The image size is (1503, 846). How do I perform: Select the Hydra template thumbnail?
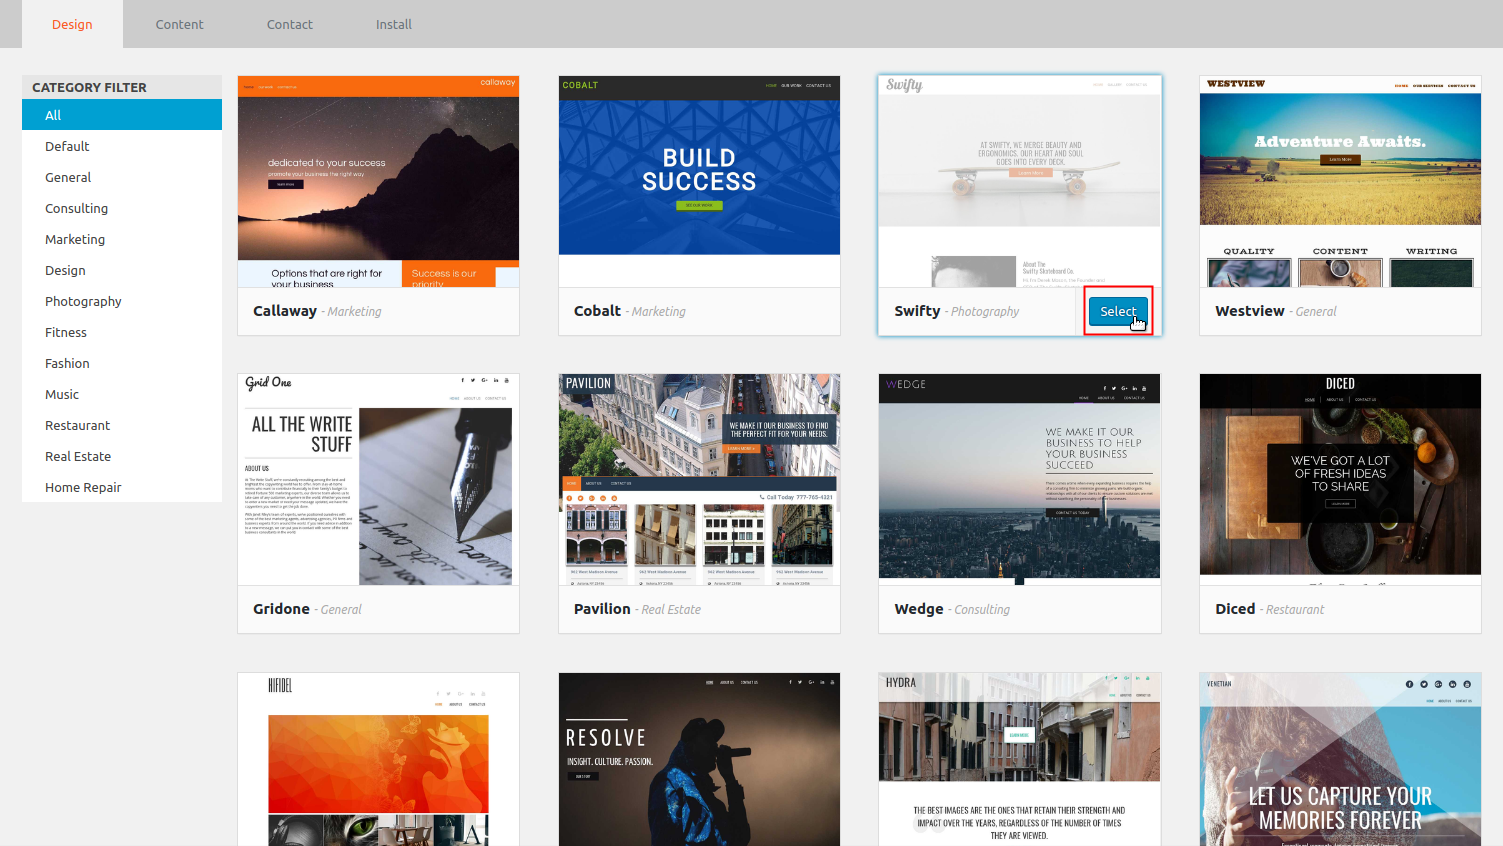(x=1019, y=760)
